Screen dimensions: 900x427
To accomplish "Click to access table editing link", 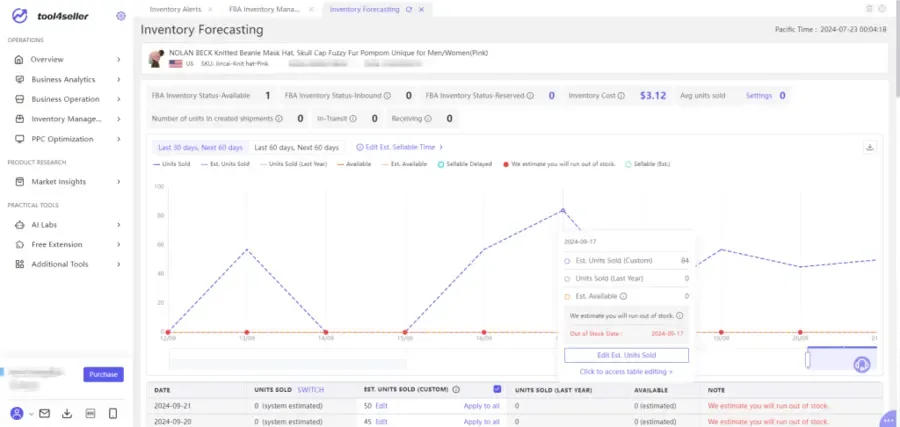I will point(626,372).
